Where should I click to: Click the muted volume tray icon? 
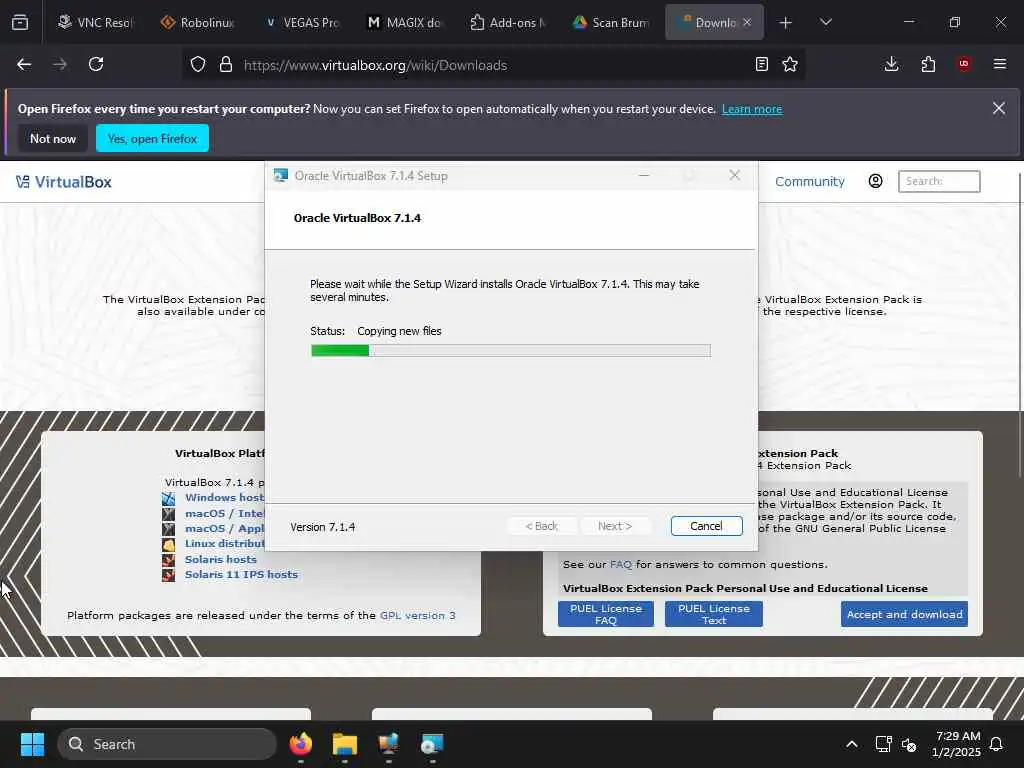pos(908,744)
